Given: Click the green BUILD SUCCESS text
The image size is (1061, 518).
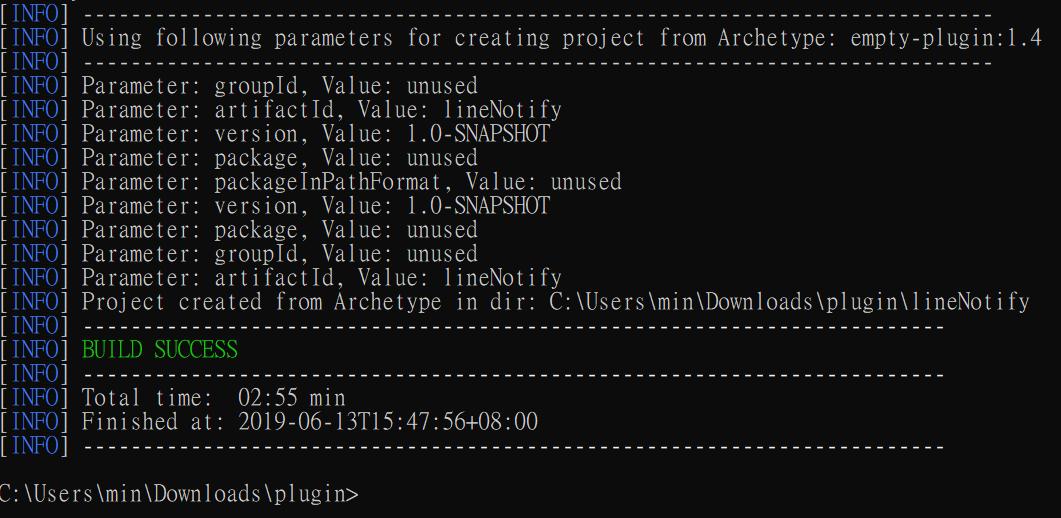Looking at the screenshot, I should (160, 350).
